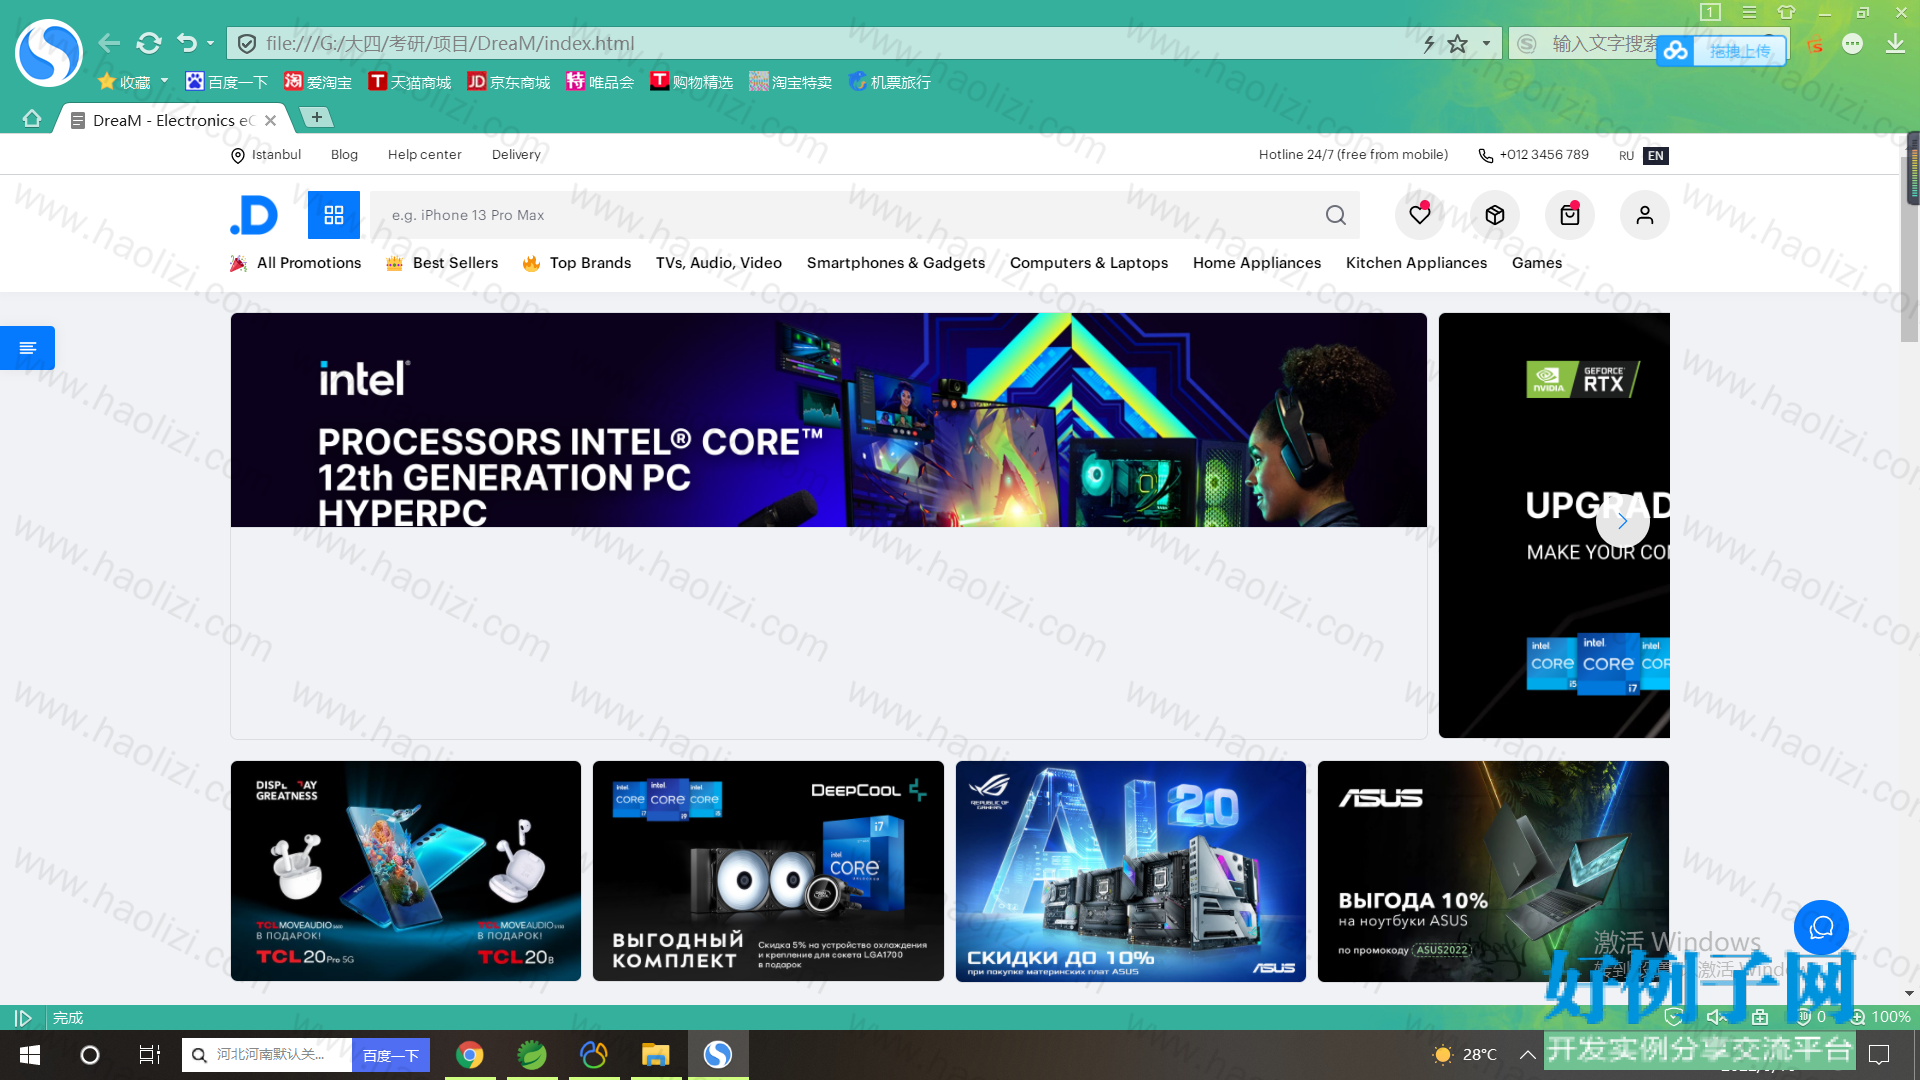
Task: Reload the page with refresh icon
Action: pyautogui.click(x=149, y=43)
